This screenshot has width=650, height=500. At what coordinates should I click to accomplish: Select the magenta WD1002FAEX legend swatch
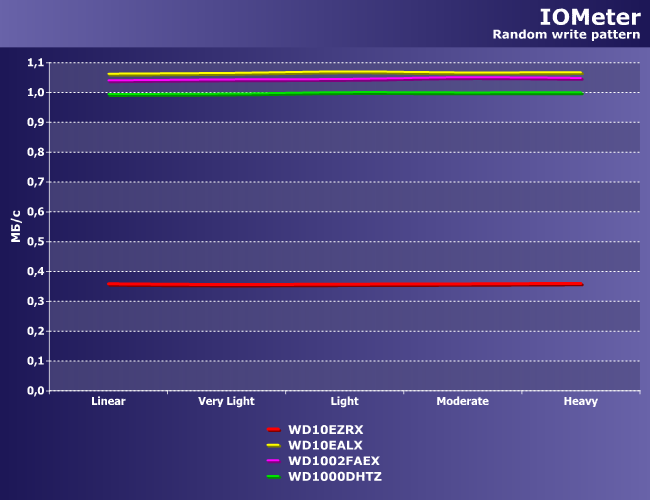click(274, 461)
